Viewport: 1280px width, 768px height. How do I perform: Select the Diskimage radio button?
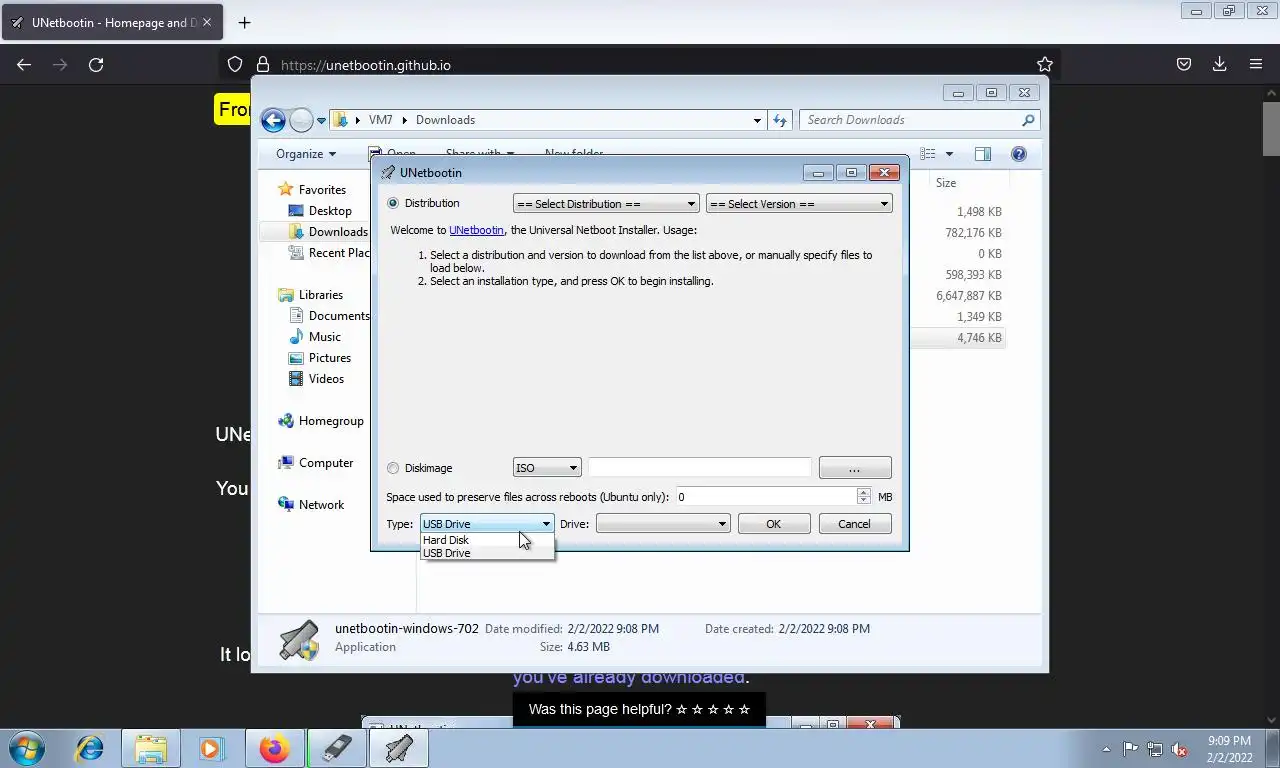[x=393, y=468]
